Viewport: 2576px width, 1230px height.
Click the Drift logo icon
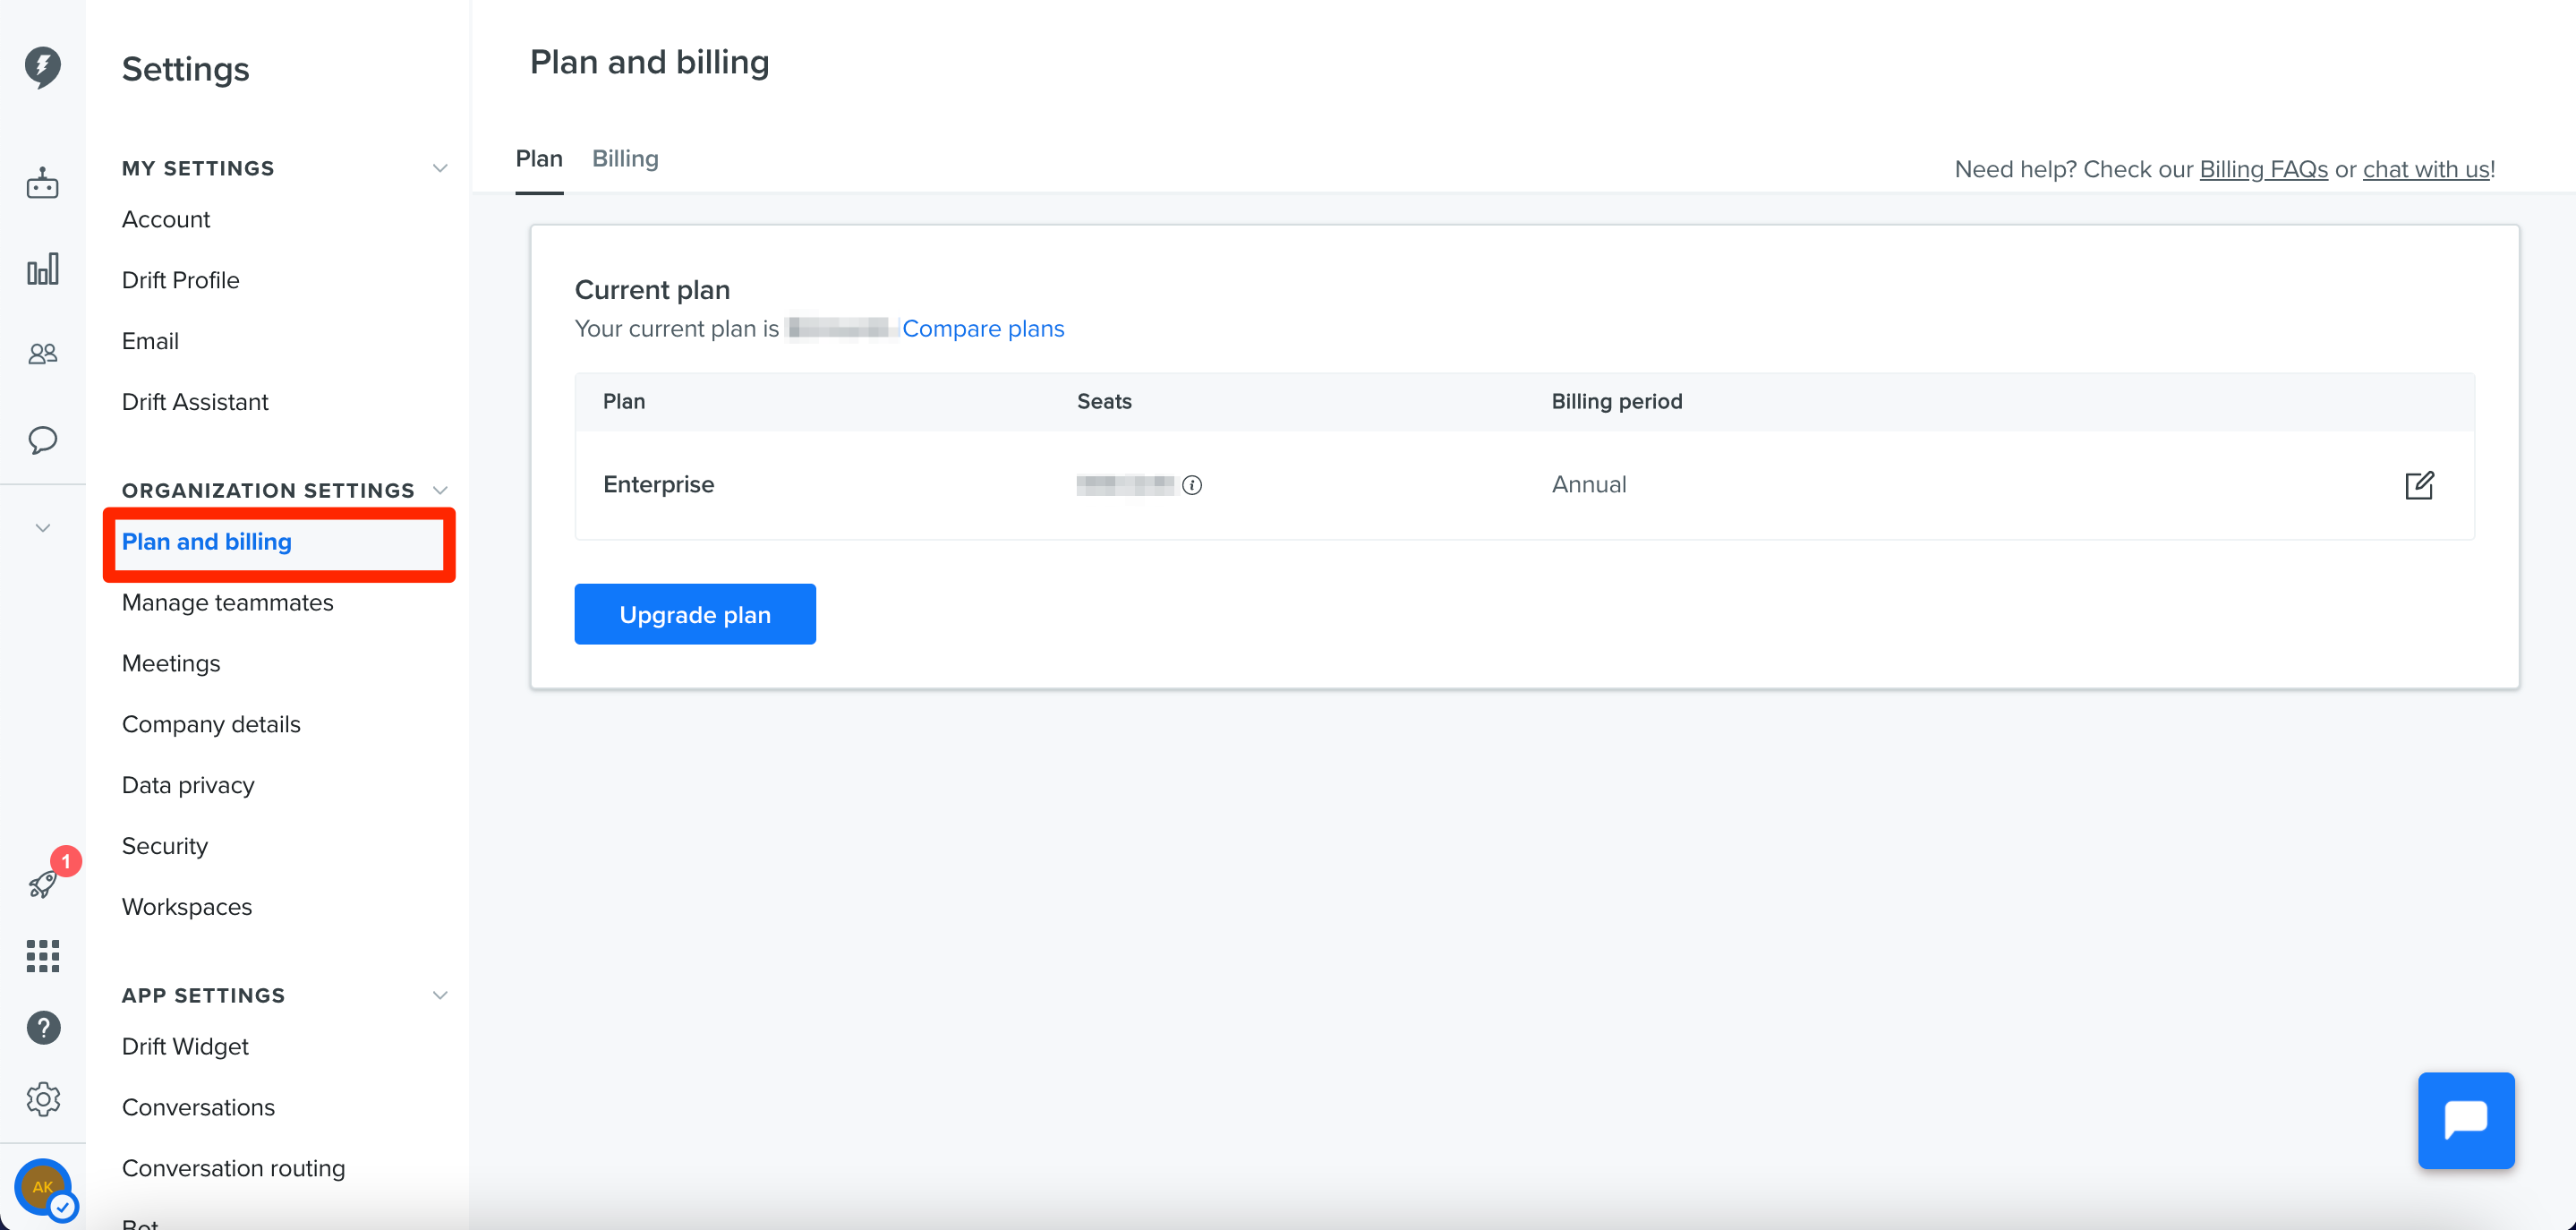point(42,67)
